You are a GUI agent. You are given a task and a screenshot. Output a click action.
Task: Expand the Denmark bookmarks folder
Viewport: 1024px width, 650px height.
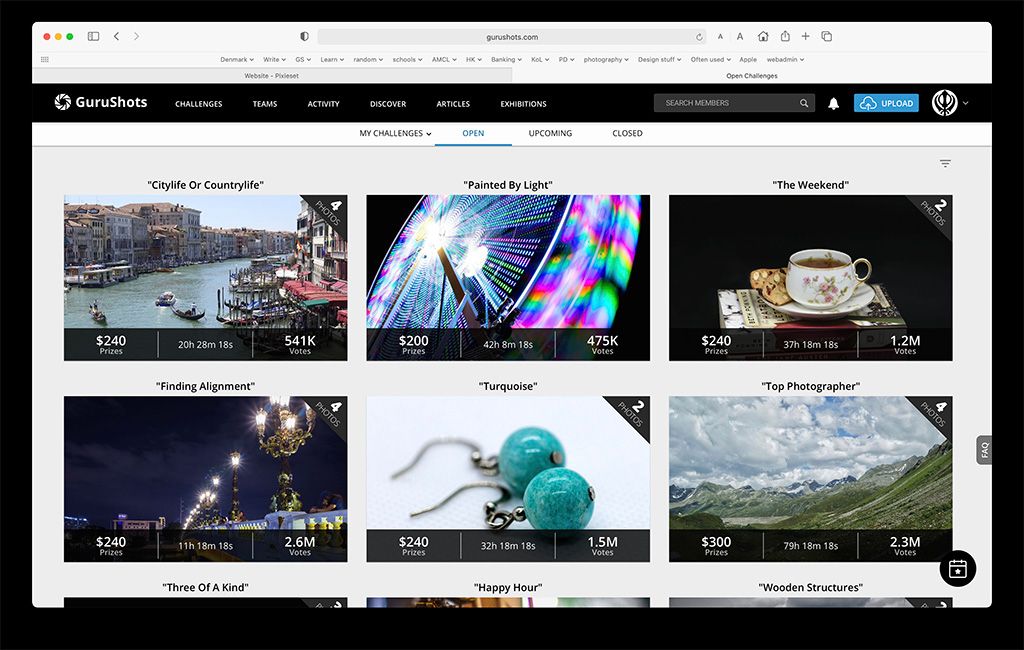pos(236,59)
